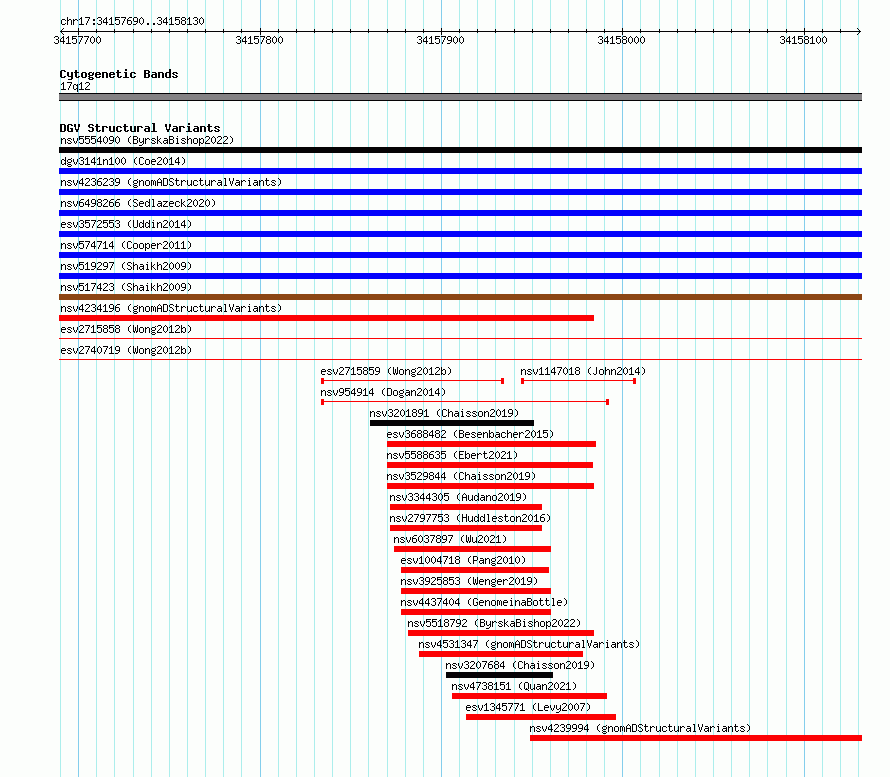Screen dimensions: 890x777
Task: Click nsv5518792 (ByrskaBishop2022) label
Action: (494, 623)
